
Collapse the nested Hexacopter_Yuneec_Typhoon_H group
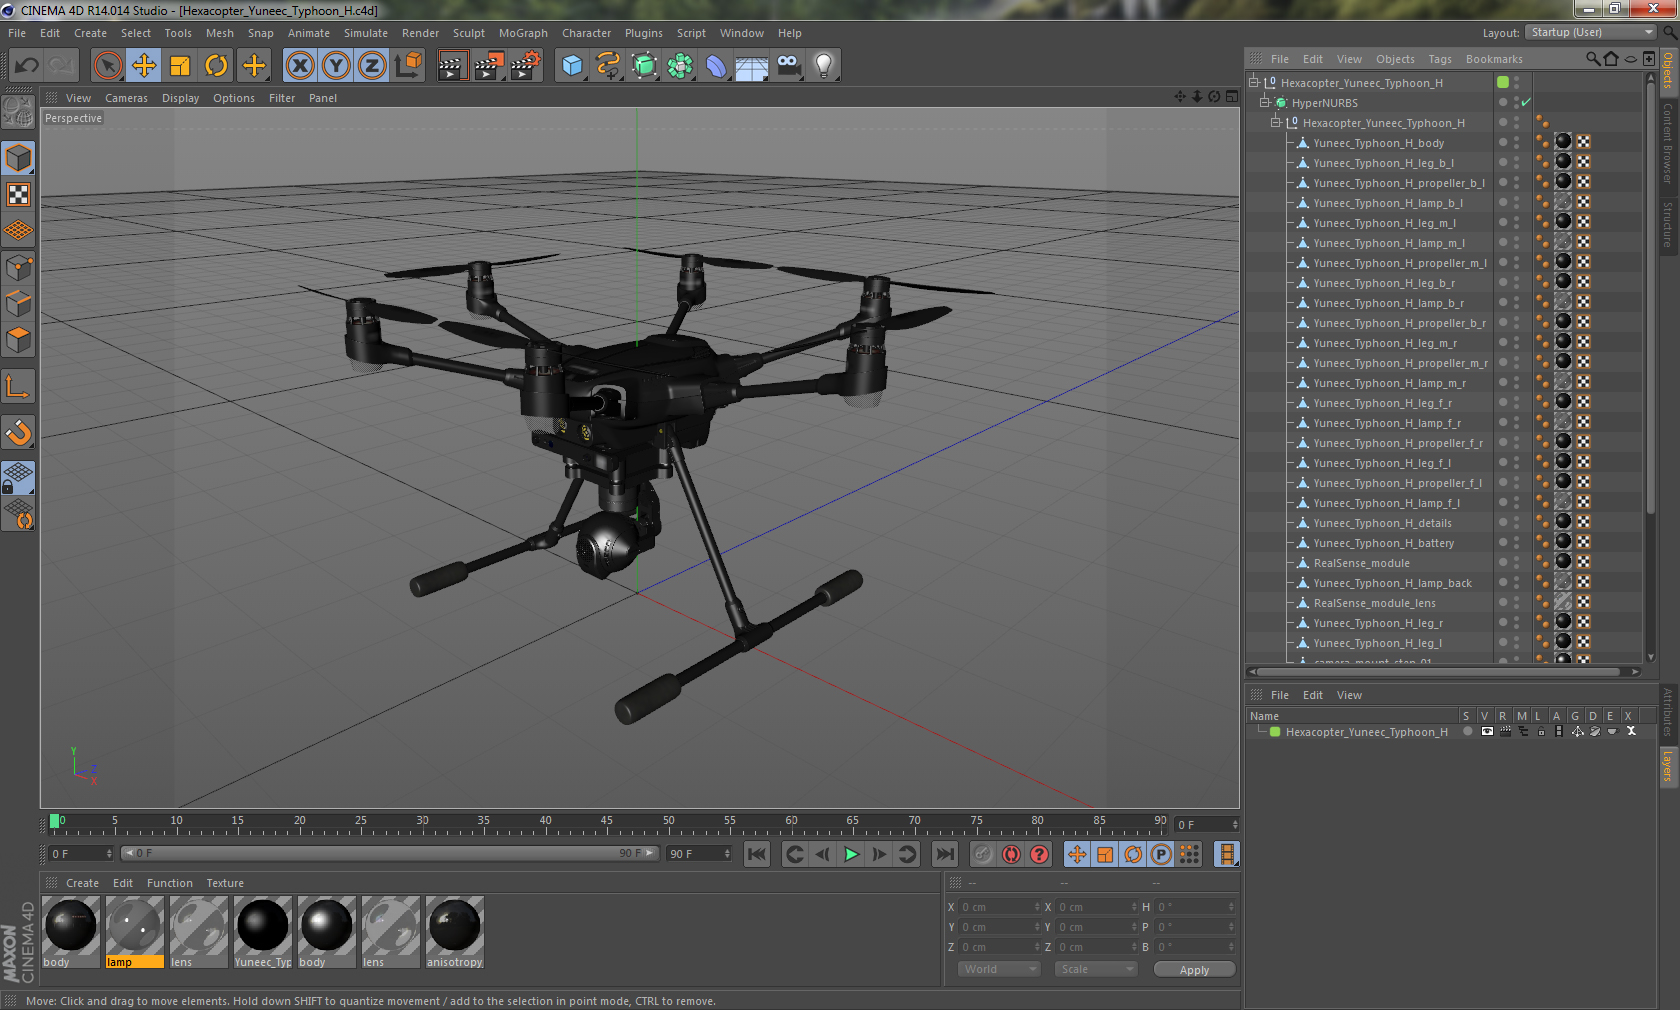[1275, 123]
